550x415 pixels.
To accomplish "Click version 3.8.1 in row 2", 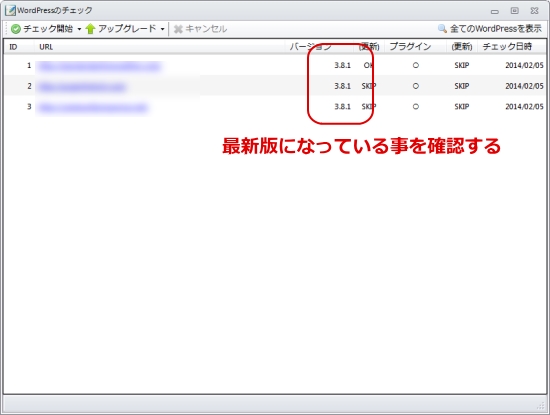I will coord(342,86).
